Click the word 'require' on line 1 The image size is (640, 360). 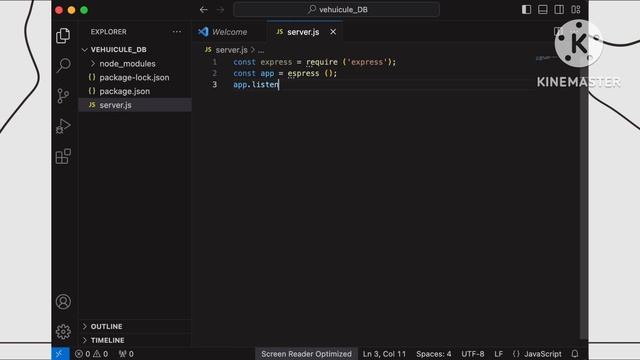pyautogui.click(x=322, y=62)
